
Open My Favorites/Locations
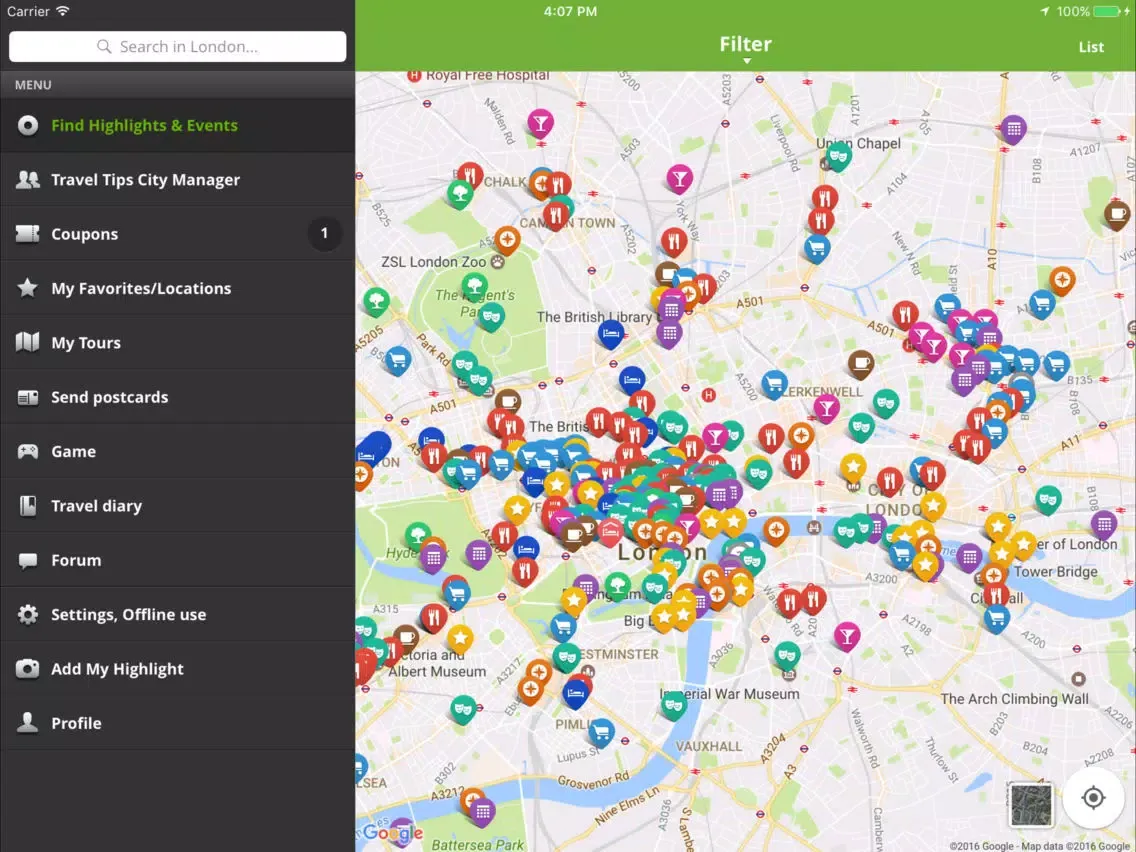178,288
